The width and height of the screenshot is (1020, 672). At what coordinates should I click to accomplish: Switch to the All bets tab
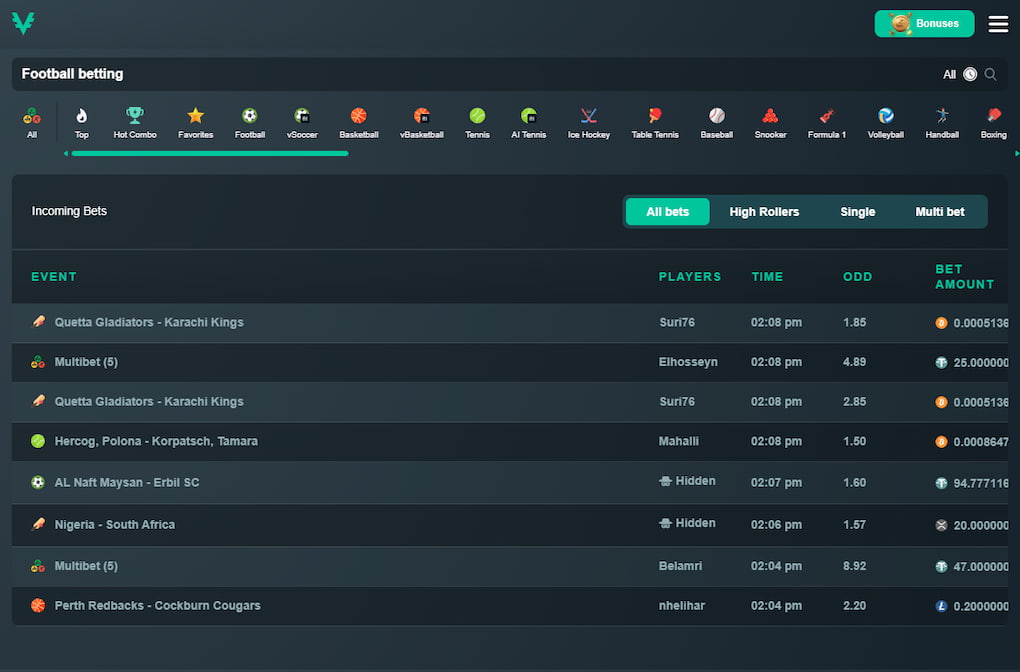pyautogui.click(x=667, y=212)
